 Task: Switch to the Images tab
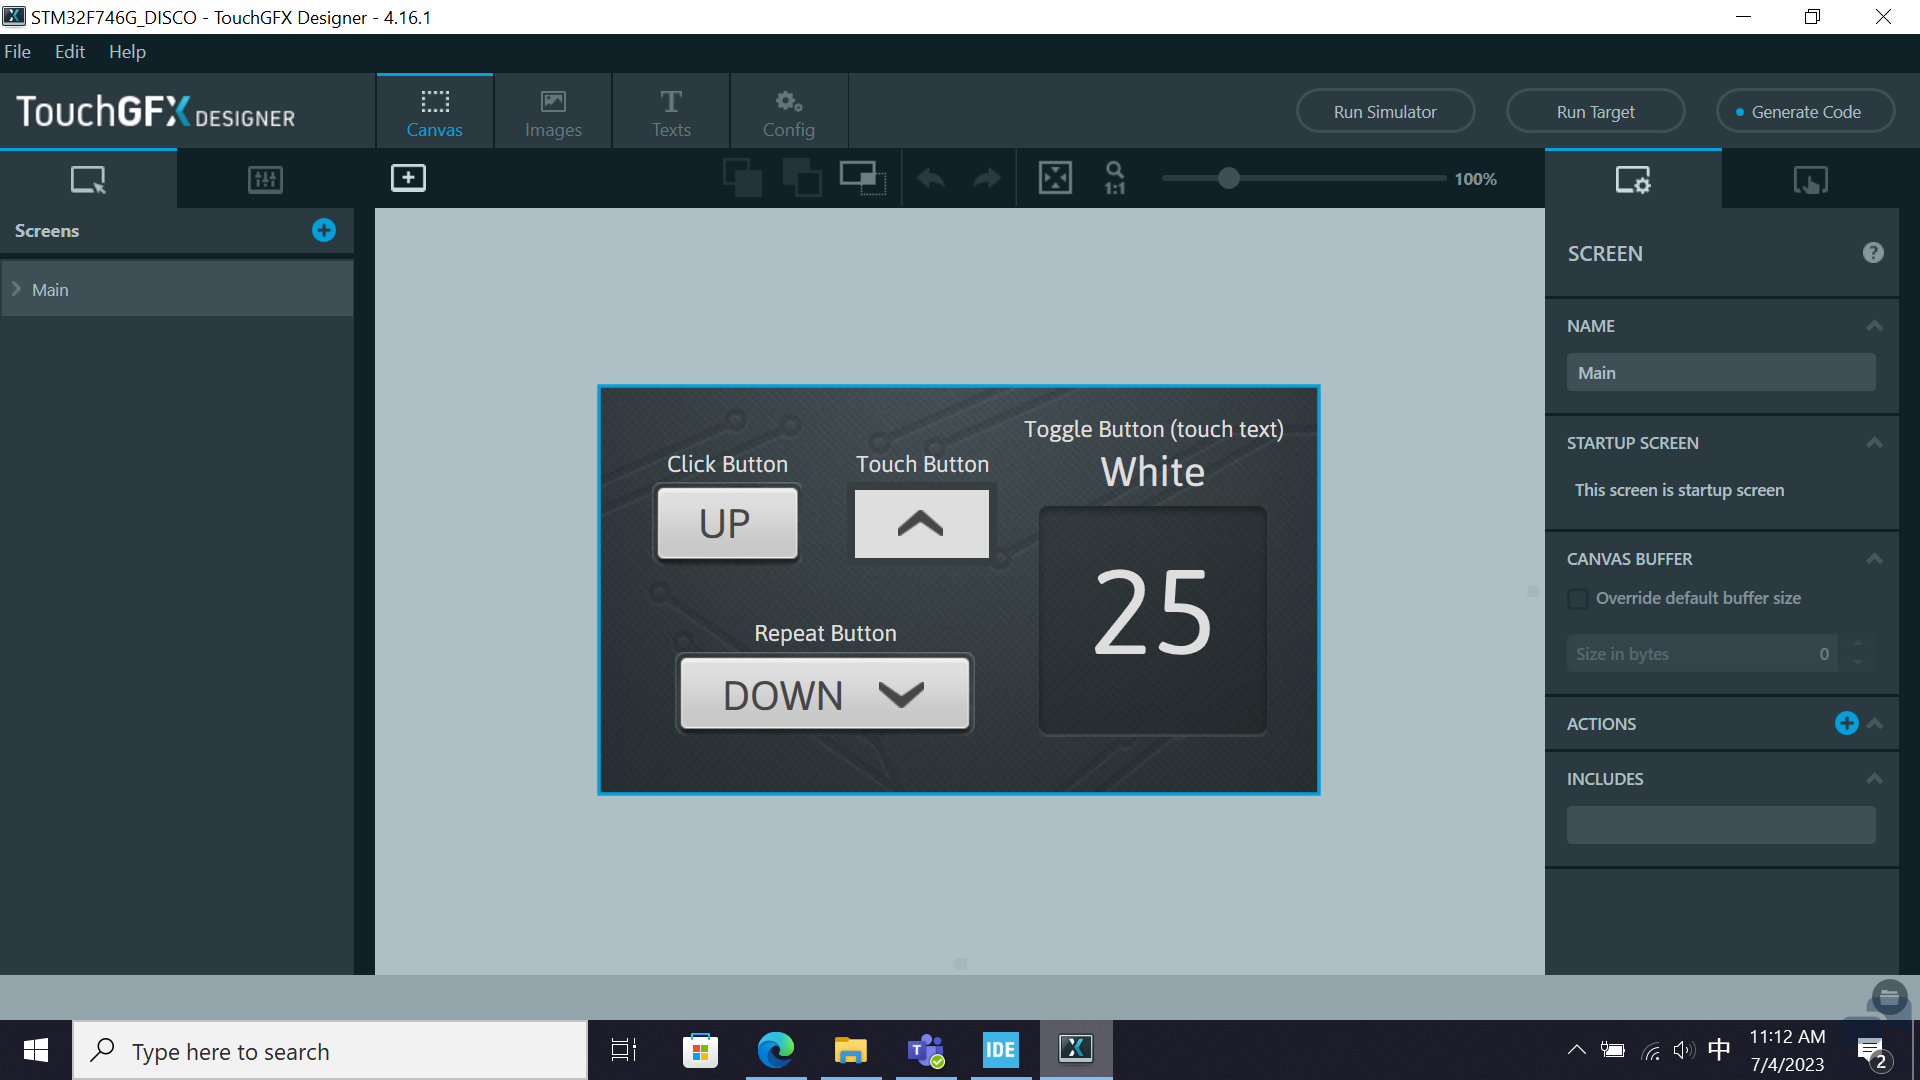(x=553, y=112)
